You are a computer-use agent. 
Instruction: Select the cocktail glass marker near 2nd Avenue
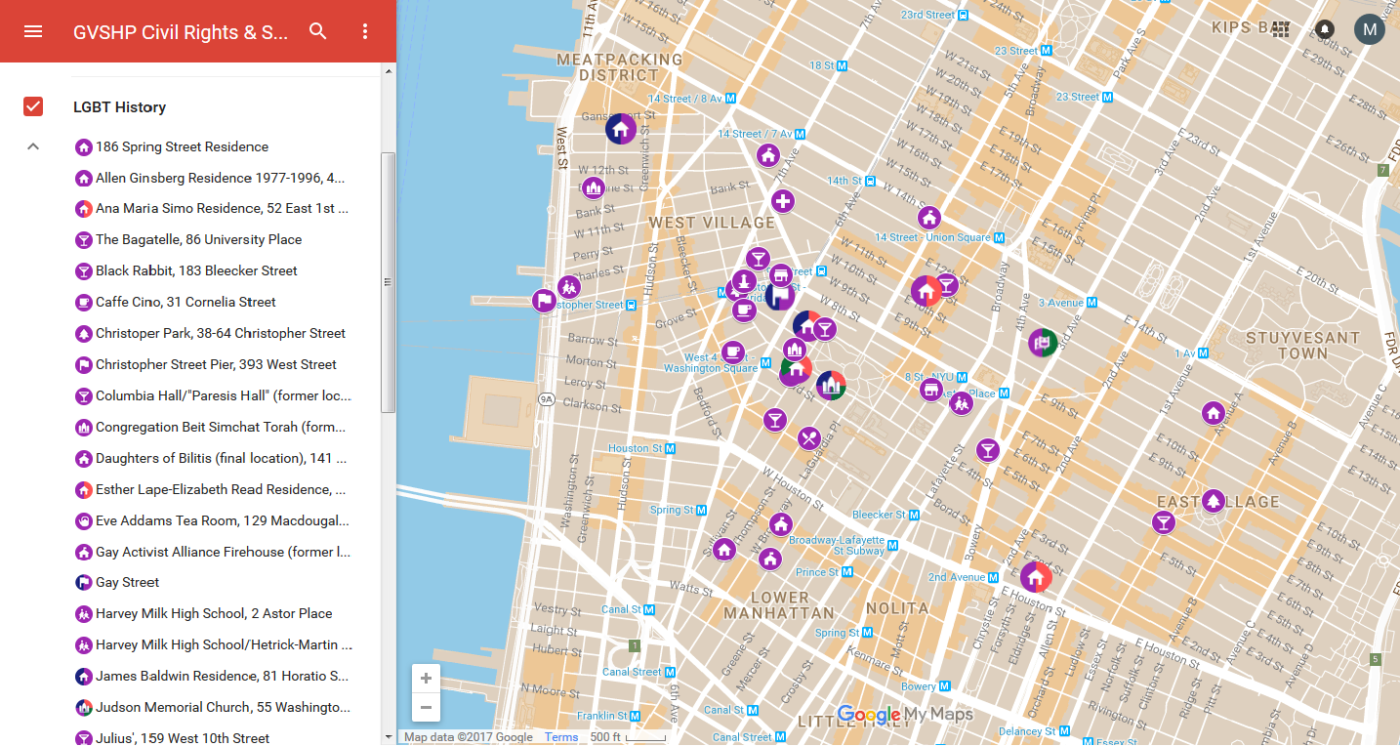[x=987, y=450]
